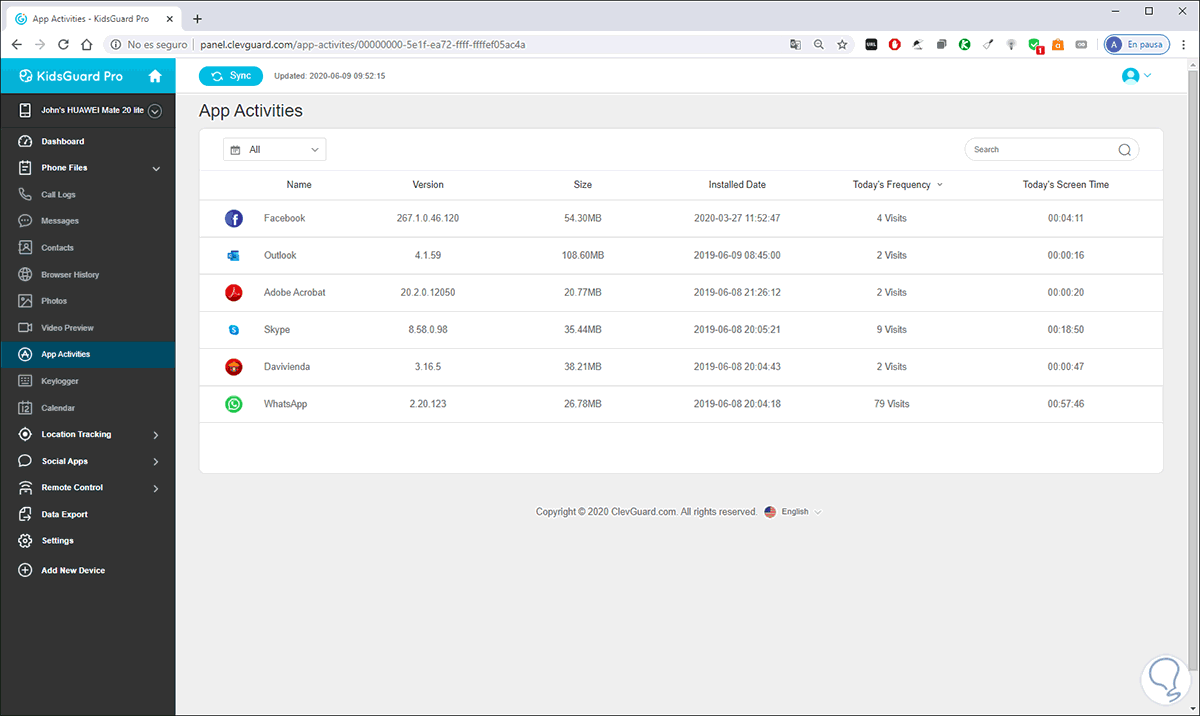Click the Installed Date column header
Viewport: 1200px width, 716px height.
[x=737, y=185]
